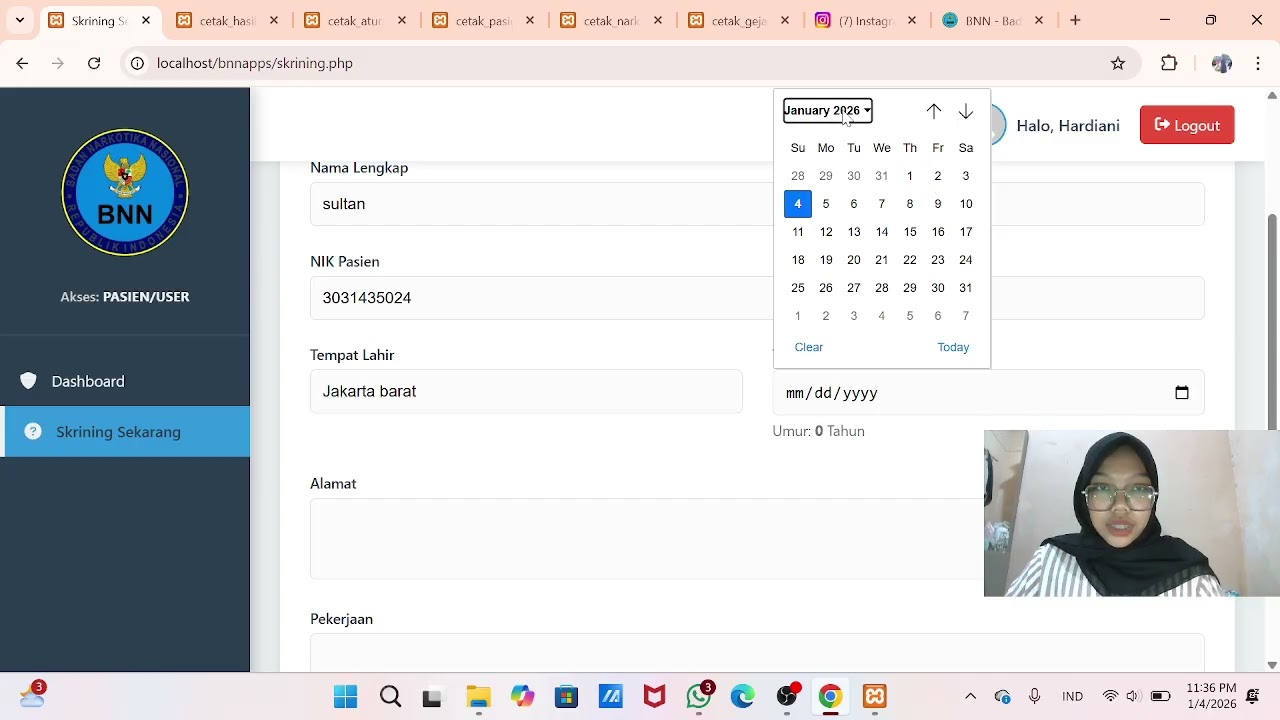
Task: Open the January 2026 month dropdown
Action: pyautogui.click(x=827, y=110)
